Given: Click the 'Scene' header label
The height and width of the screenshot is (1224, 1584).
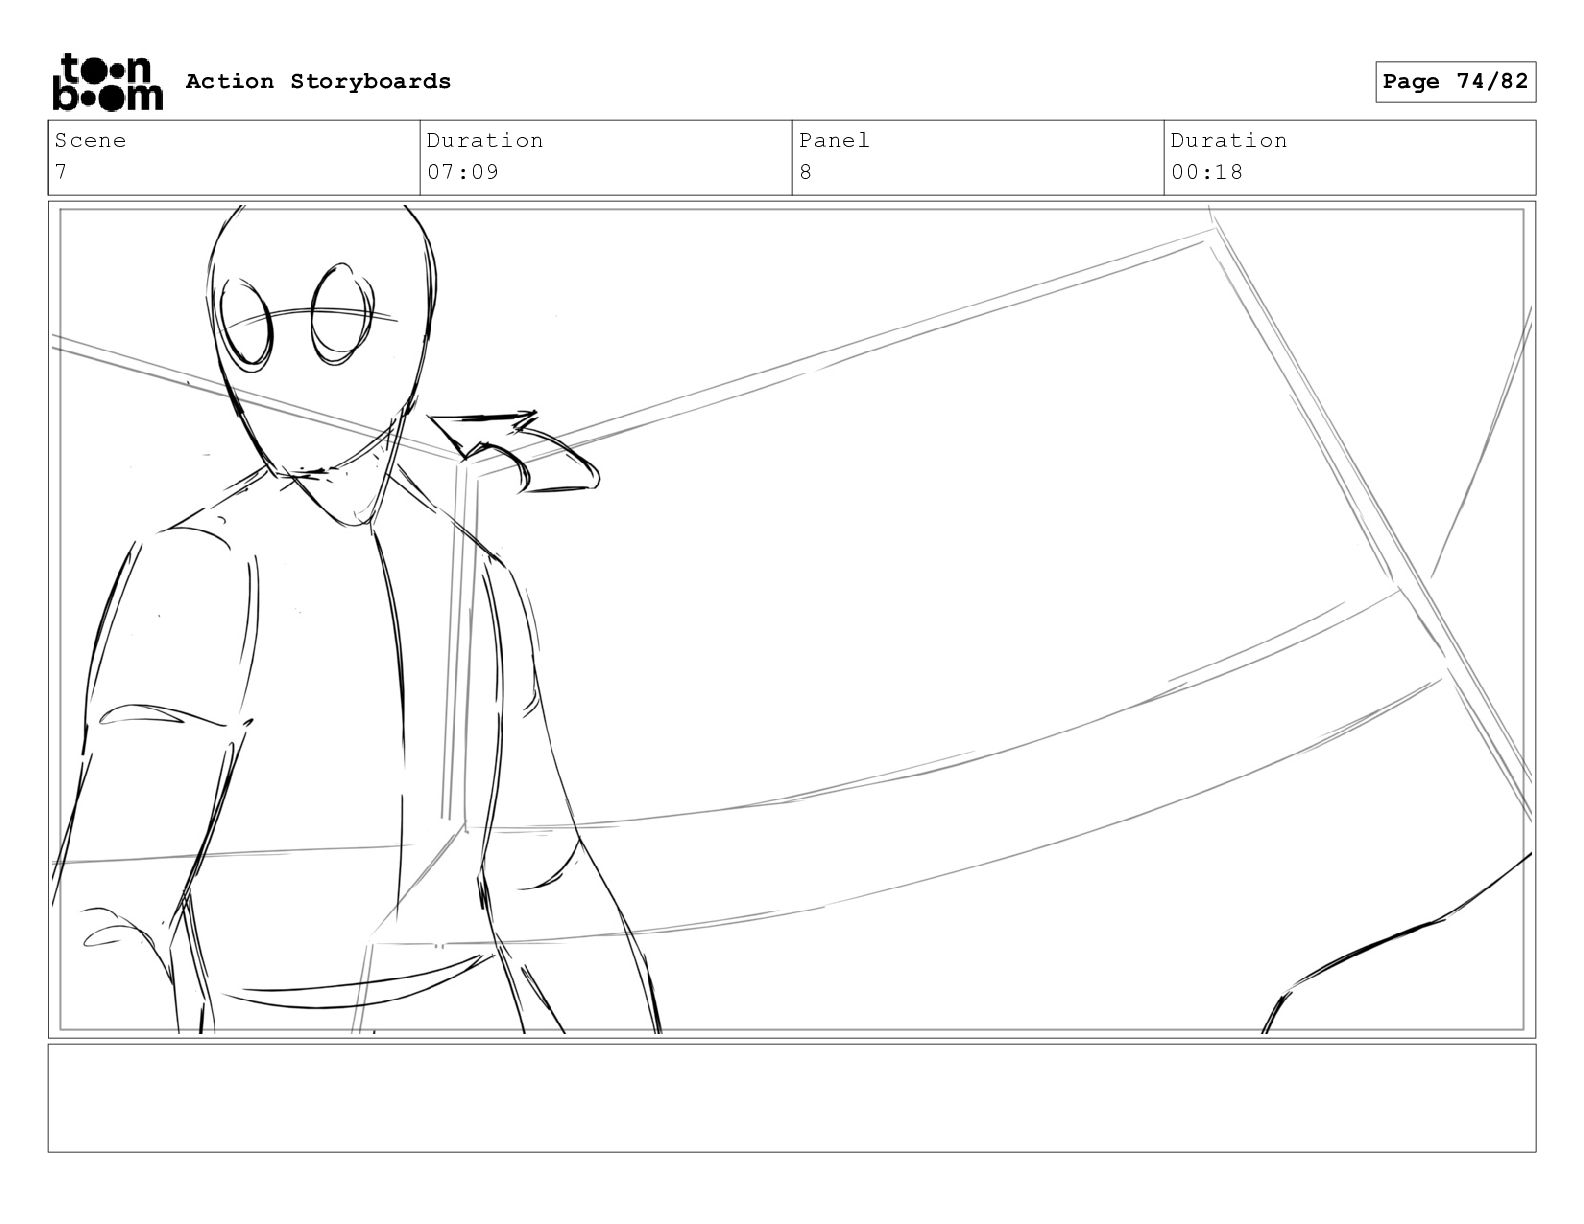Looking at the screenshot, I should (x=90, y=140).
